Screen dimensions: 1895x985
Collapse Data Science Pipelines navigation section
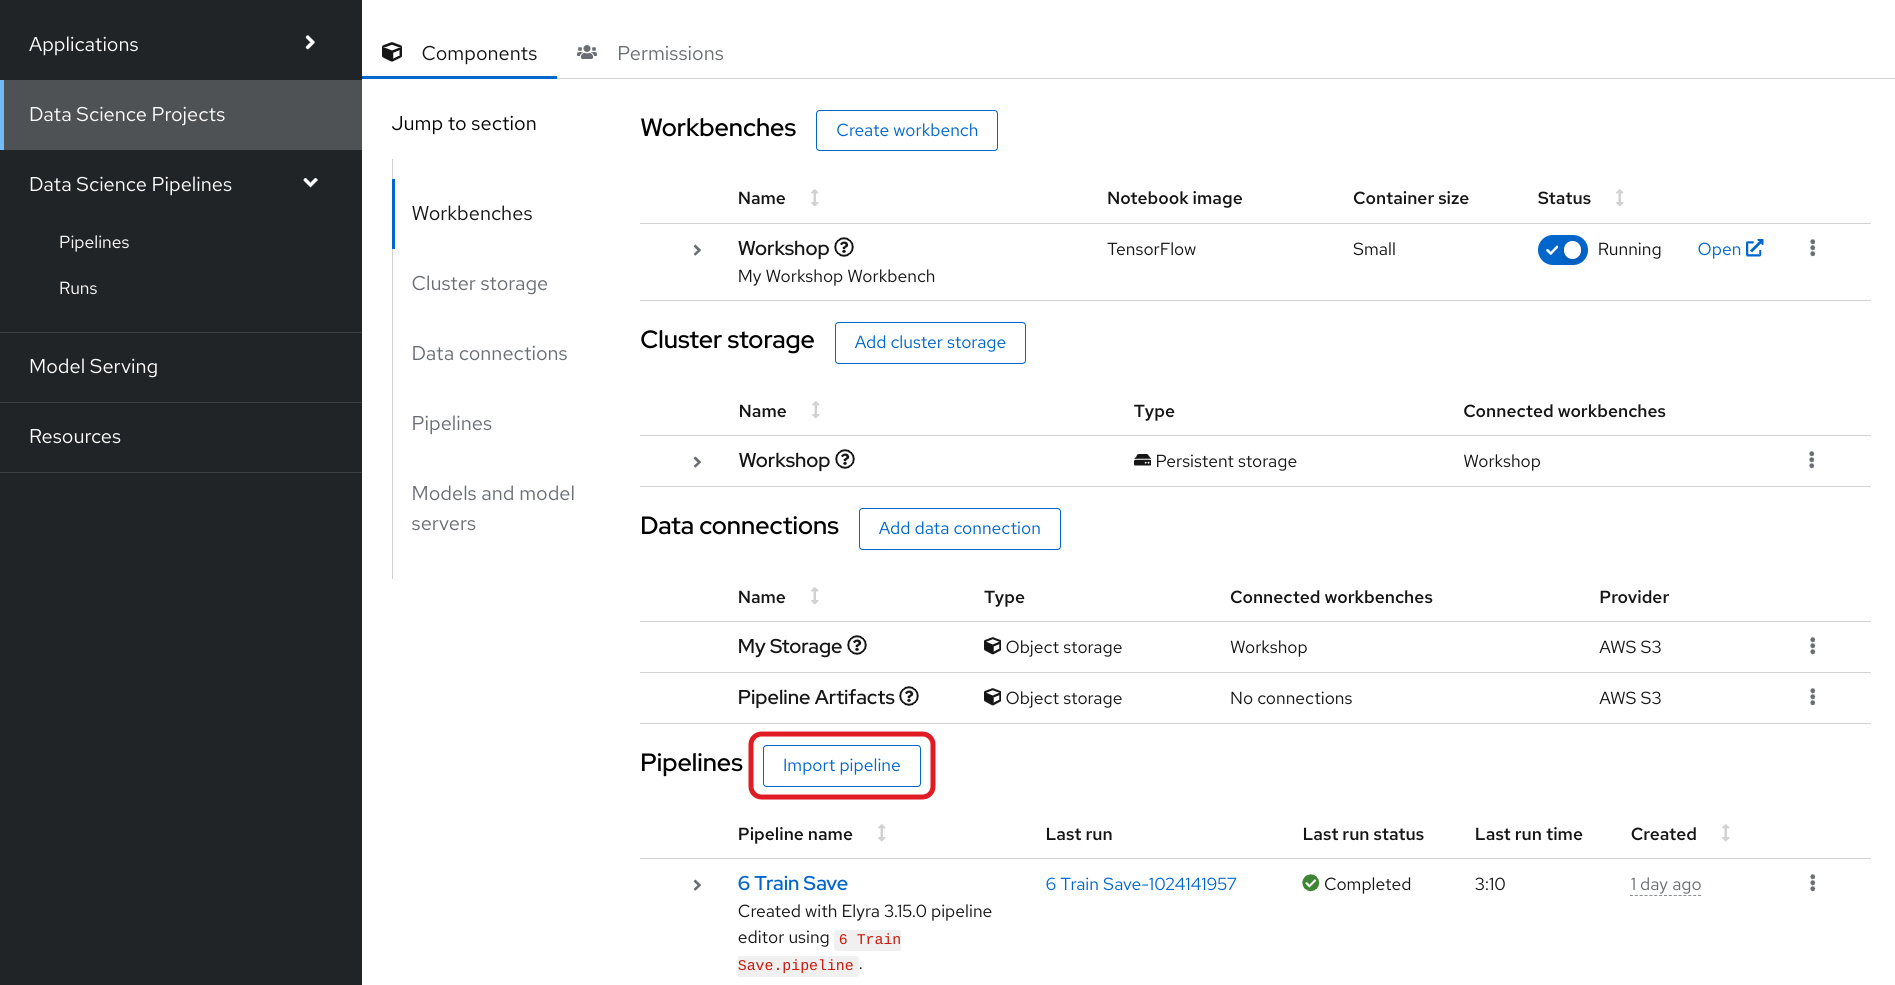pyautogui.click(x=310, y=183)
